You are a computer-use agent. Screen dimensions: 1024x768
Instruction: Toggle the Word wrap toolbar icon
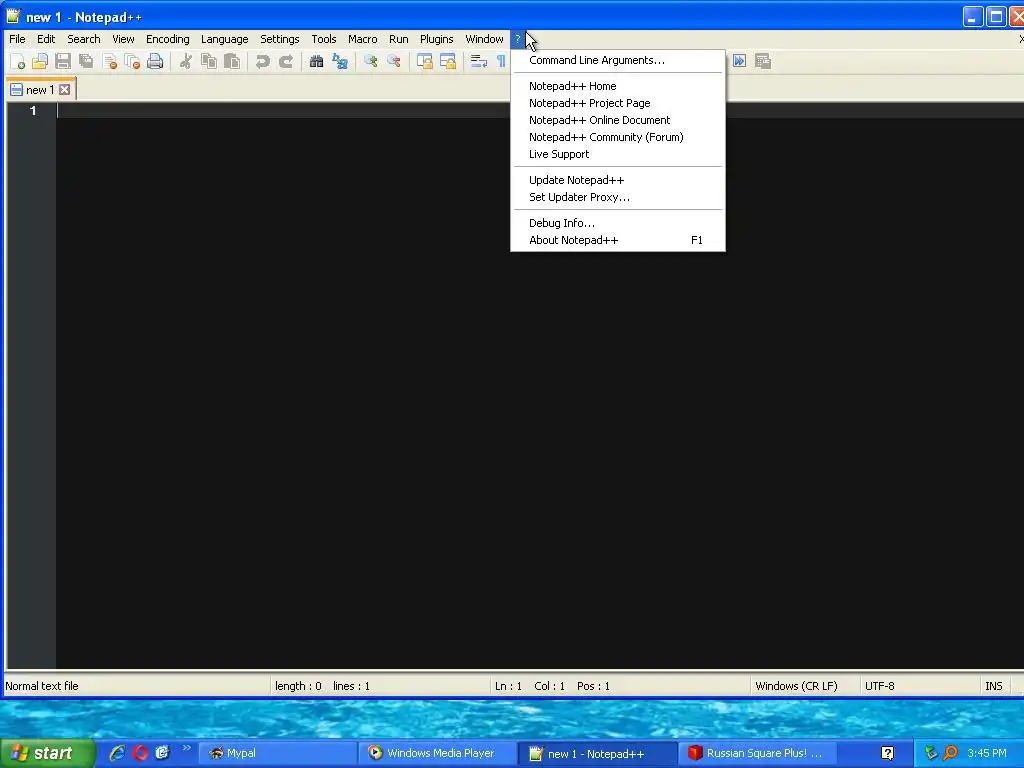click(479, 61)
